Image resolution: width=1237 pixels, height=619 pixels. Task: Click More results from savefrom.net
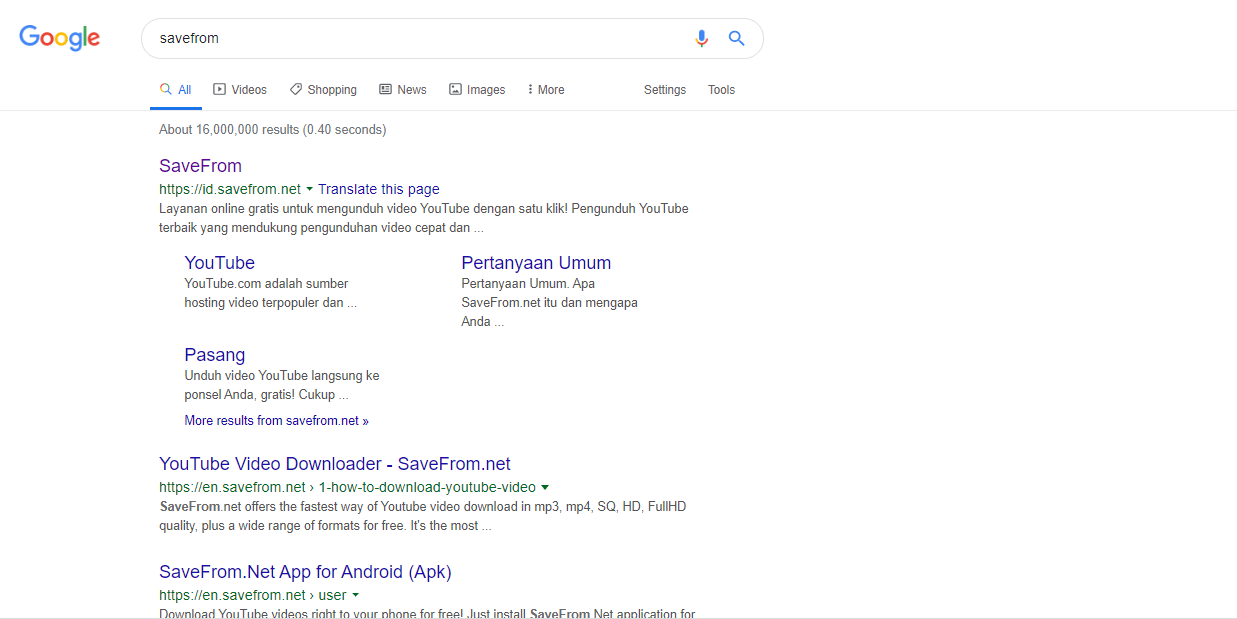(x=276, y=421)
